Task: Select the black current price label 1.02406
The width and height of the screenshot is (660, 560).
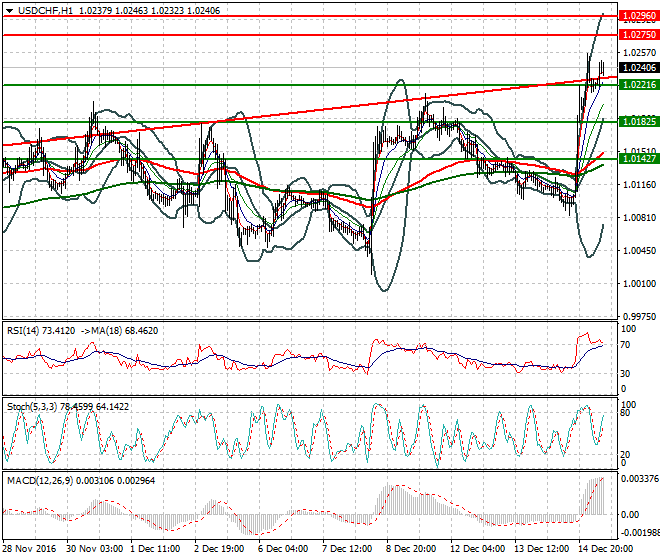Action: pyautogui.click(x=639, y=68)
